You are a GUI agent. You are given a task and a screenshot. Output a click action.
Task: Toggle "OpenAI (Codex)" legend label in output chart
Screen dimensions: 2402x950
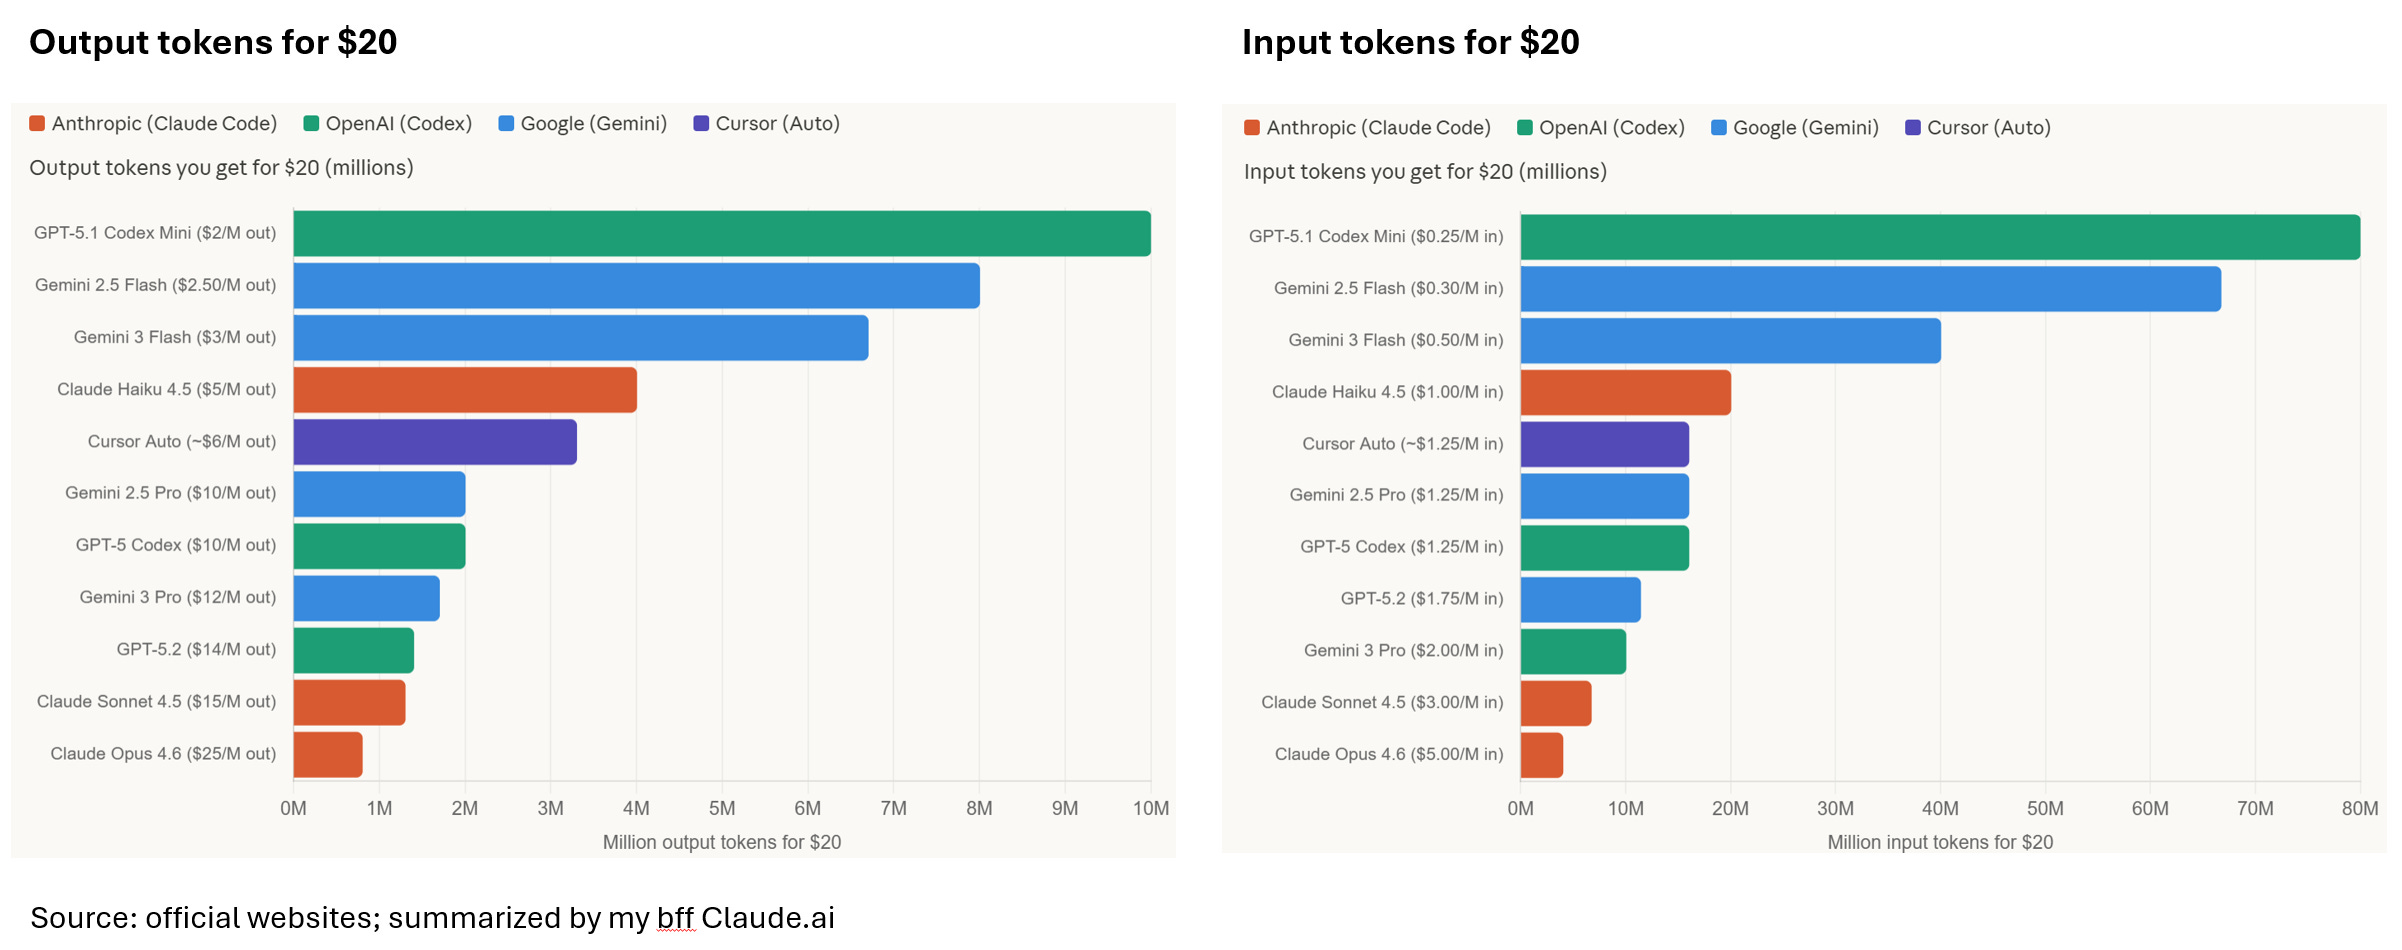[398, 124]
